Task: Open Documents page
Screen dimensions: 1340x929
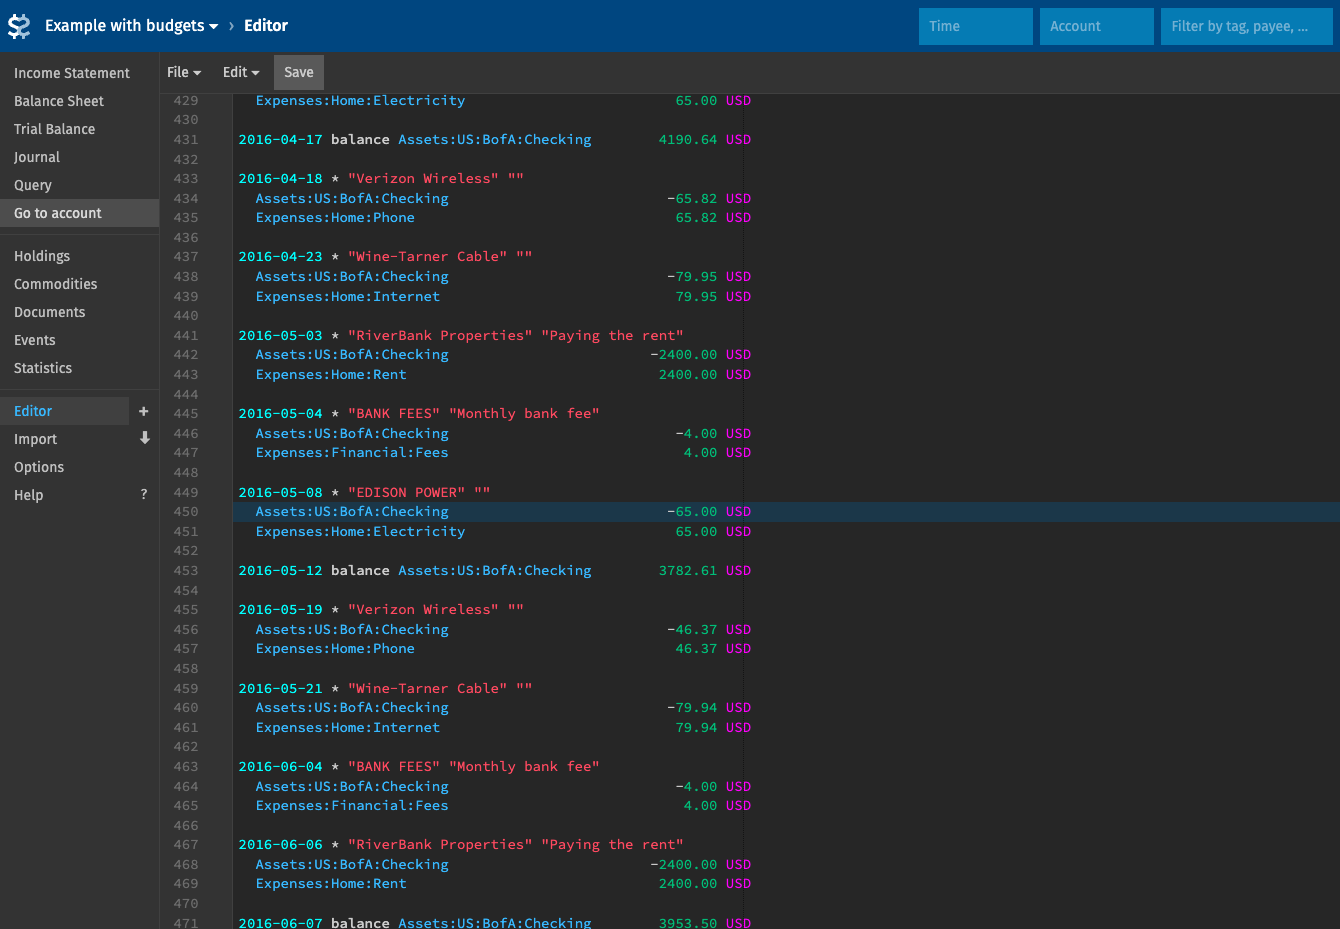Action: (x=50, y=312)
